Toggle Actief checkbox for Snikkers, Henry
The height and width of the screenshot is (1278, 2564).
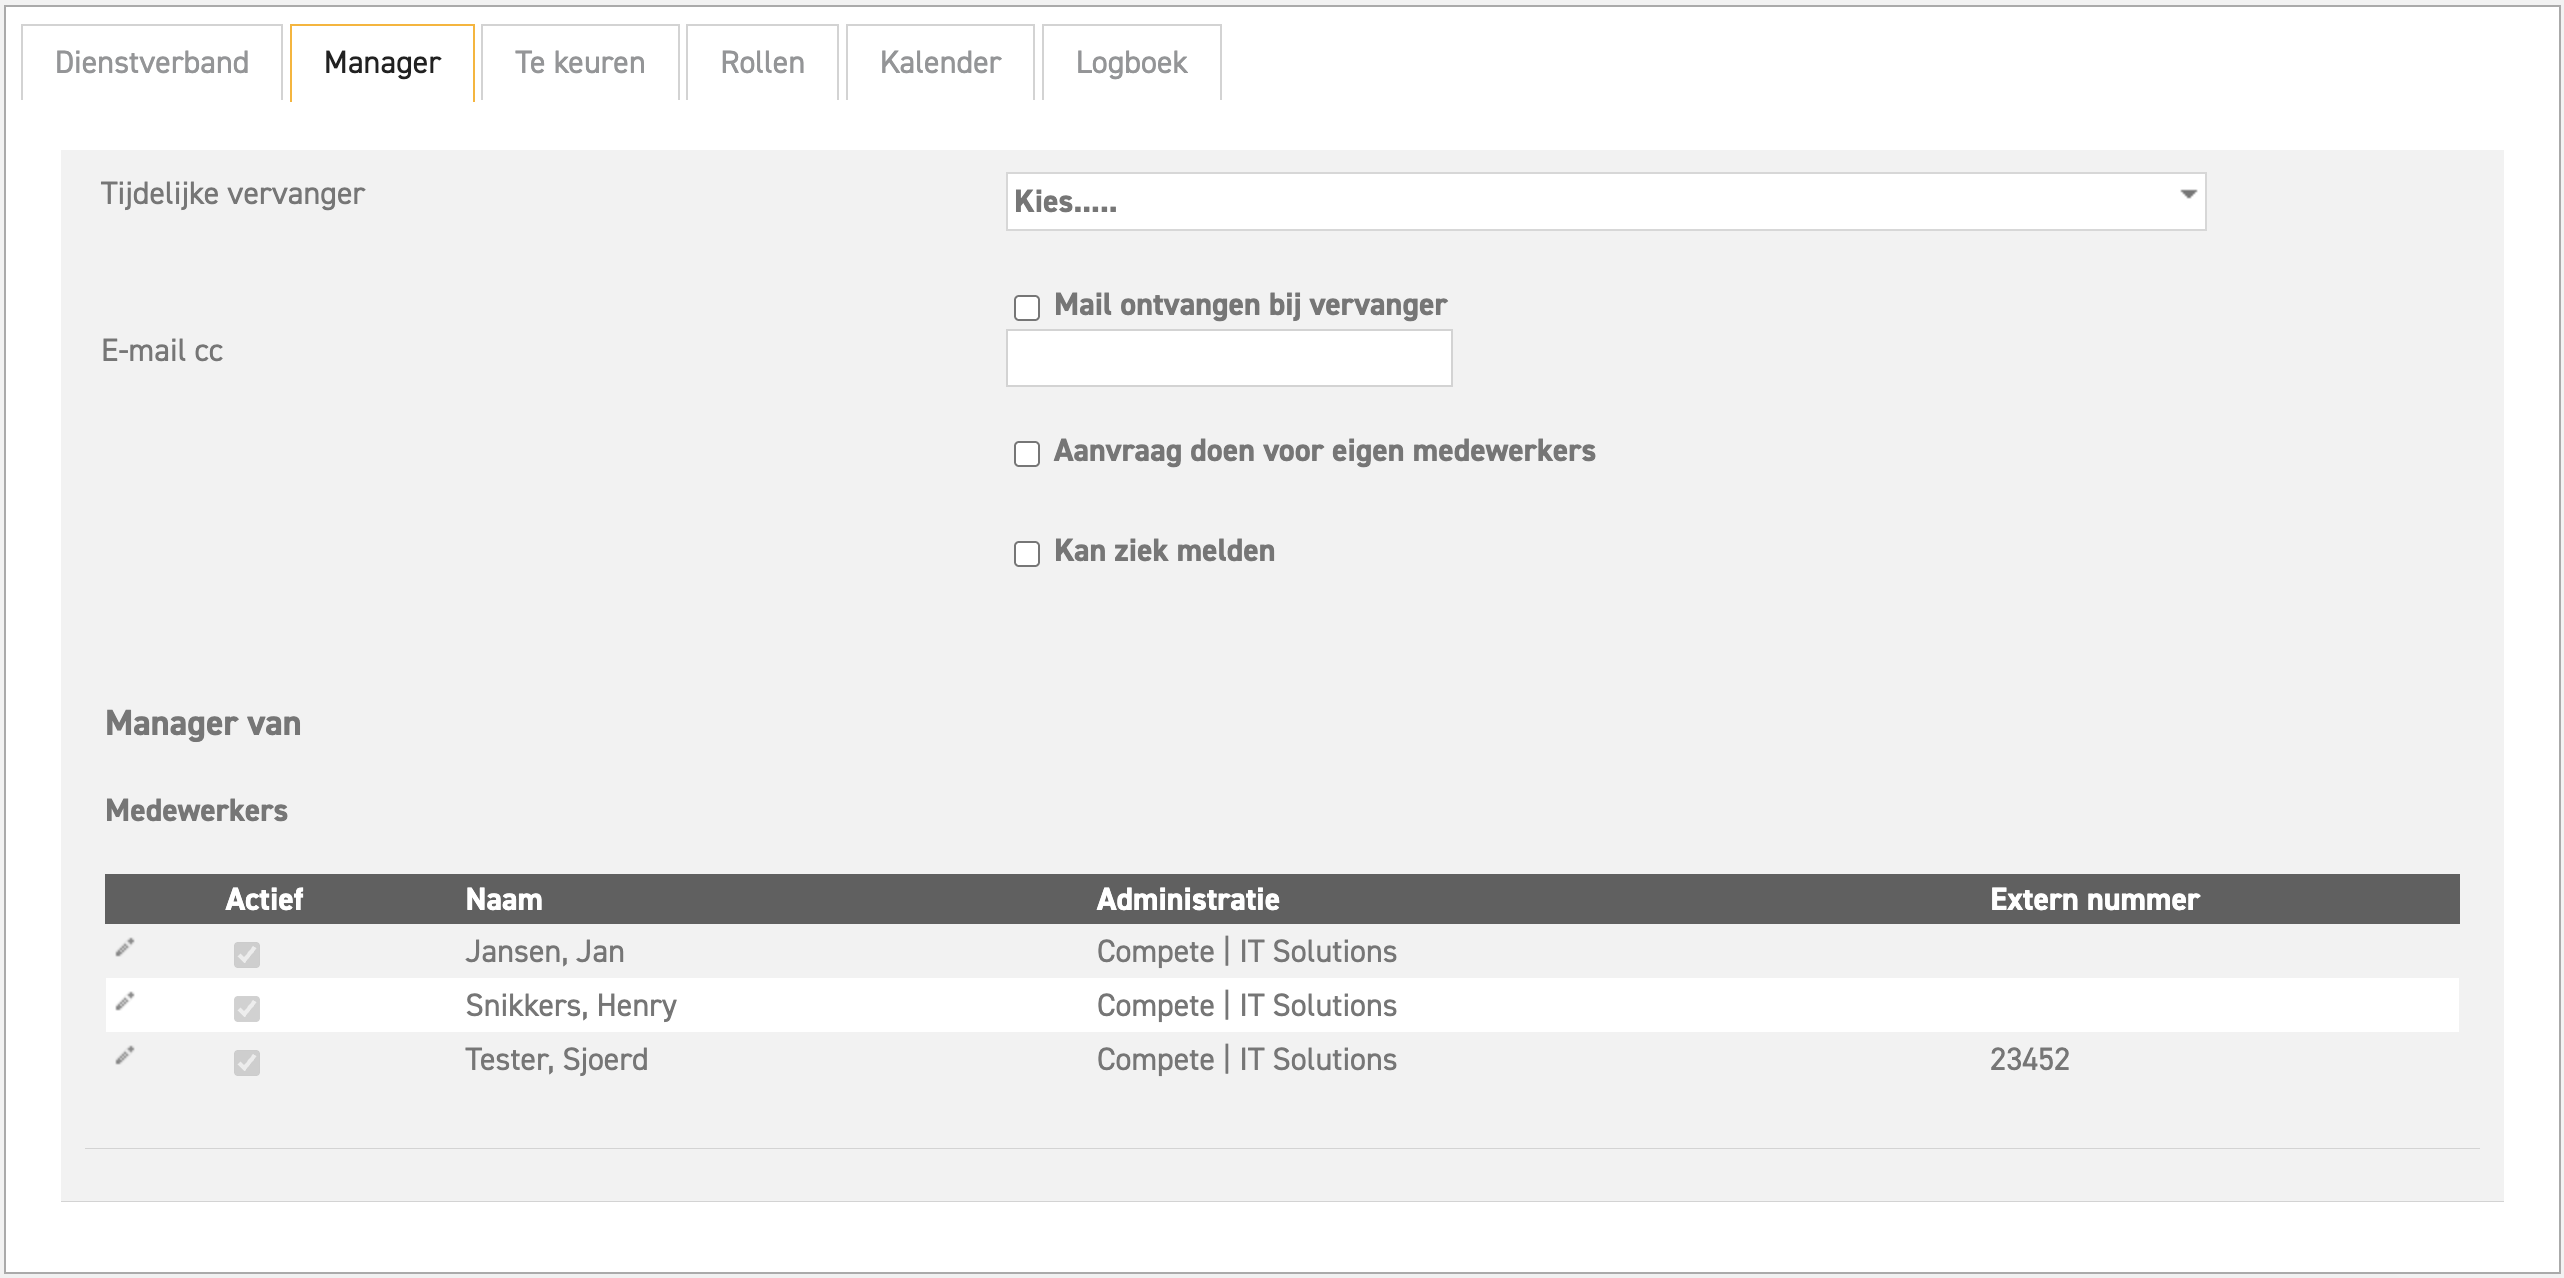tap(247, 1009)
